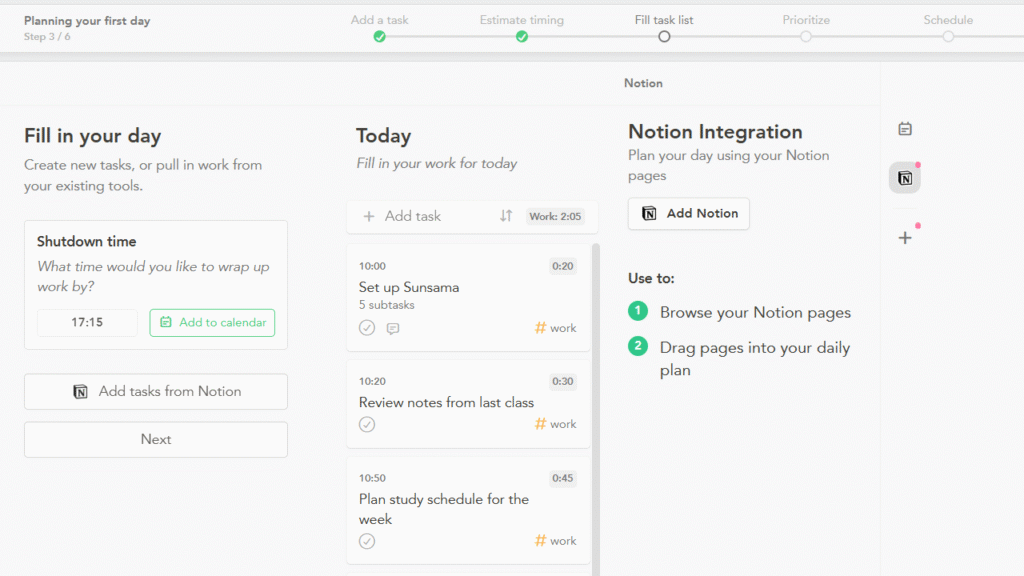Expand the 5 subtasks of Set up Sunsama
Image resolution: width=1024 pixels, height=576 pixels.
[387, 305]
